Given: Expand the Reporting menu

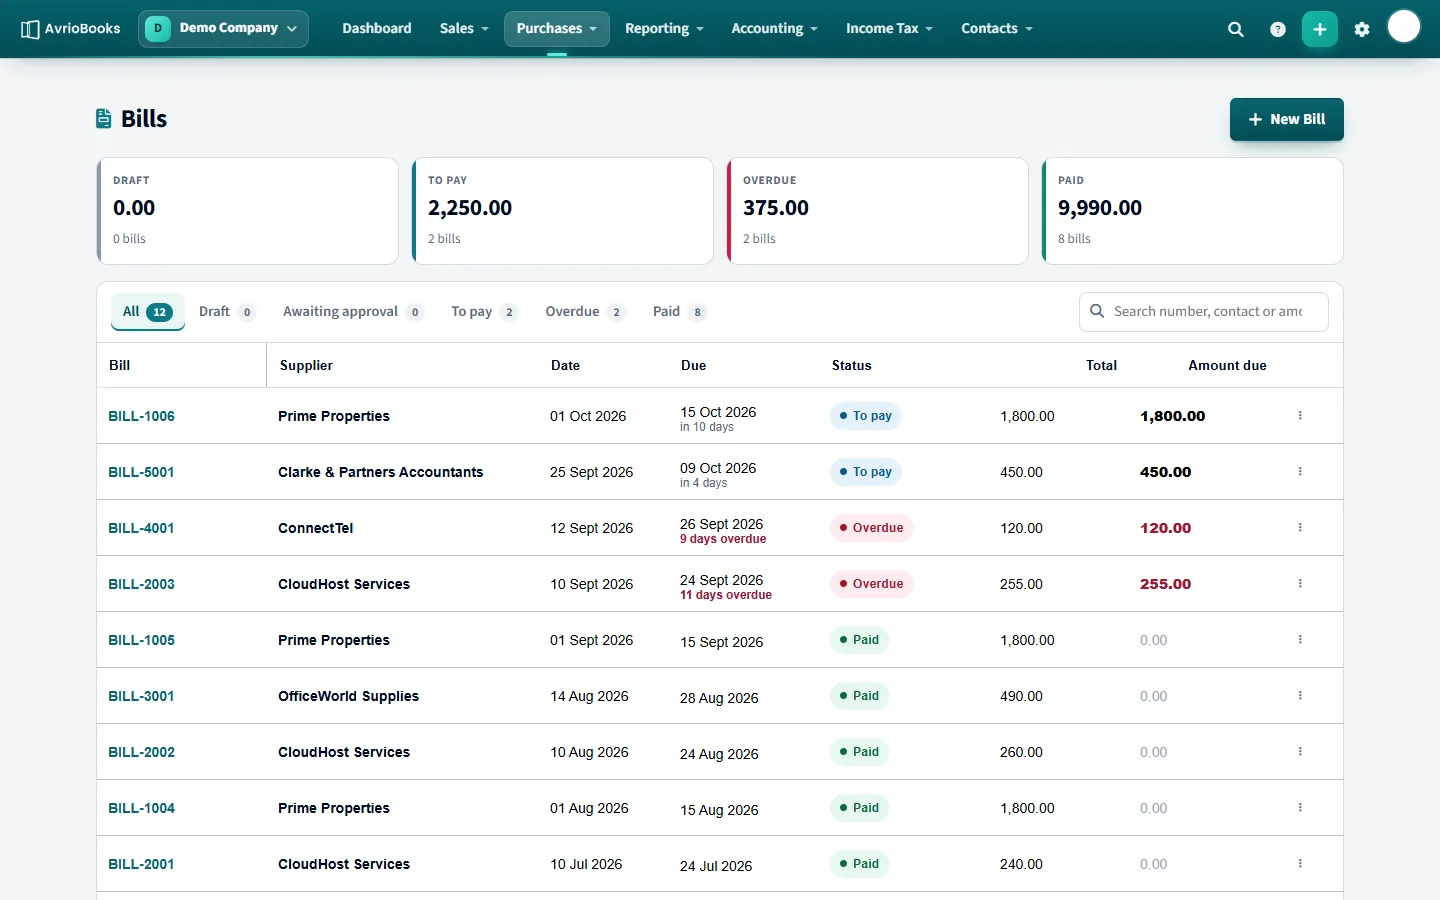Looking at the screenshot, I should coord(664,29).
